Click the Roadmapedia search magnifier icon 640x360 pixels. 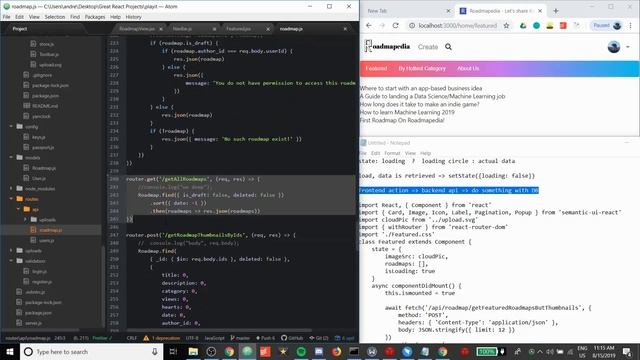[x=448, y=47]
